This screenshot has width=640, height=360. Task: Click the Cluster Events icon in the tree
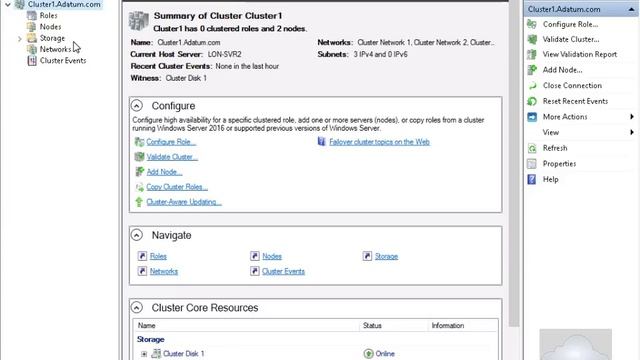[31, 60]
